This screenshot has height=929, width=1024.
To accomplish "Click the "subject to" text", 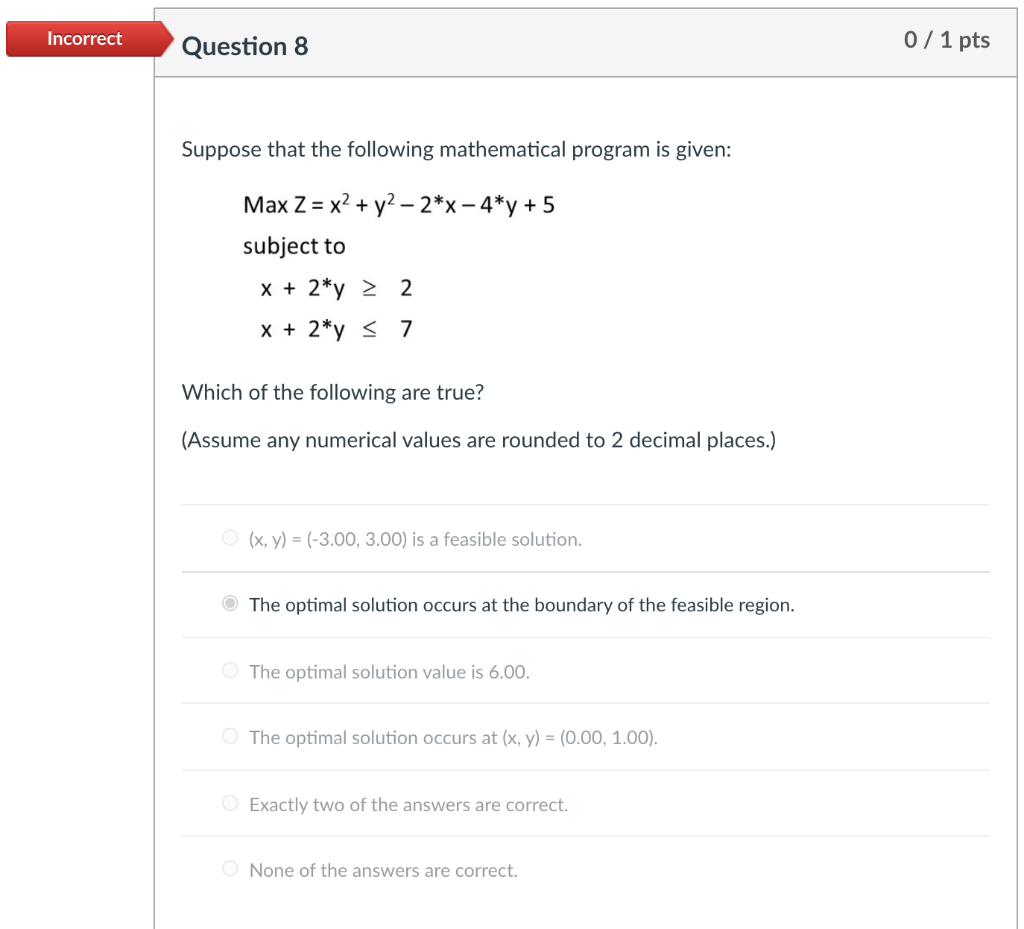I will 294,246.
